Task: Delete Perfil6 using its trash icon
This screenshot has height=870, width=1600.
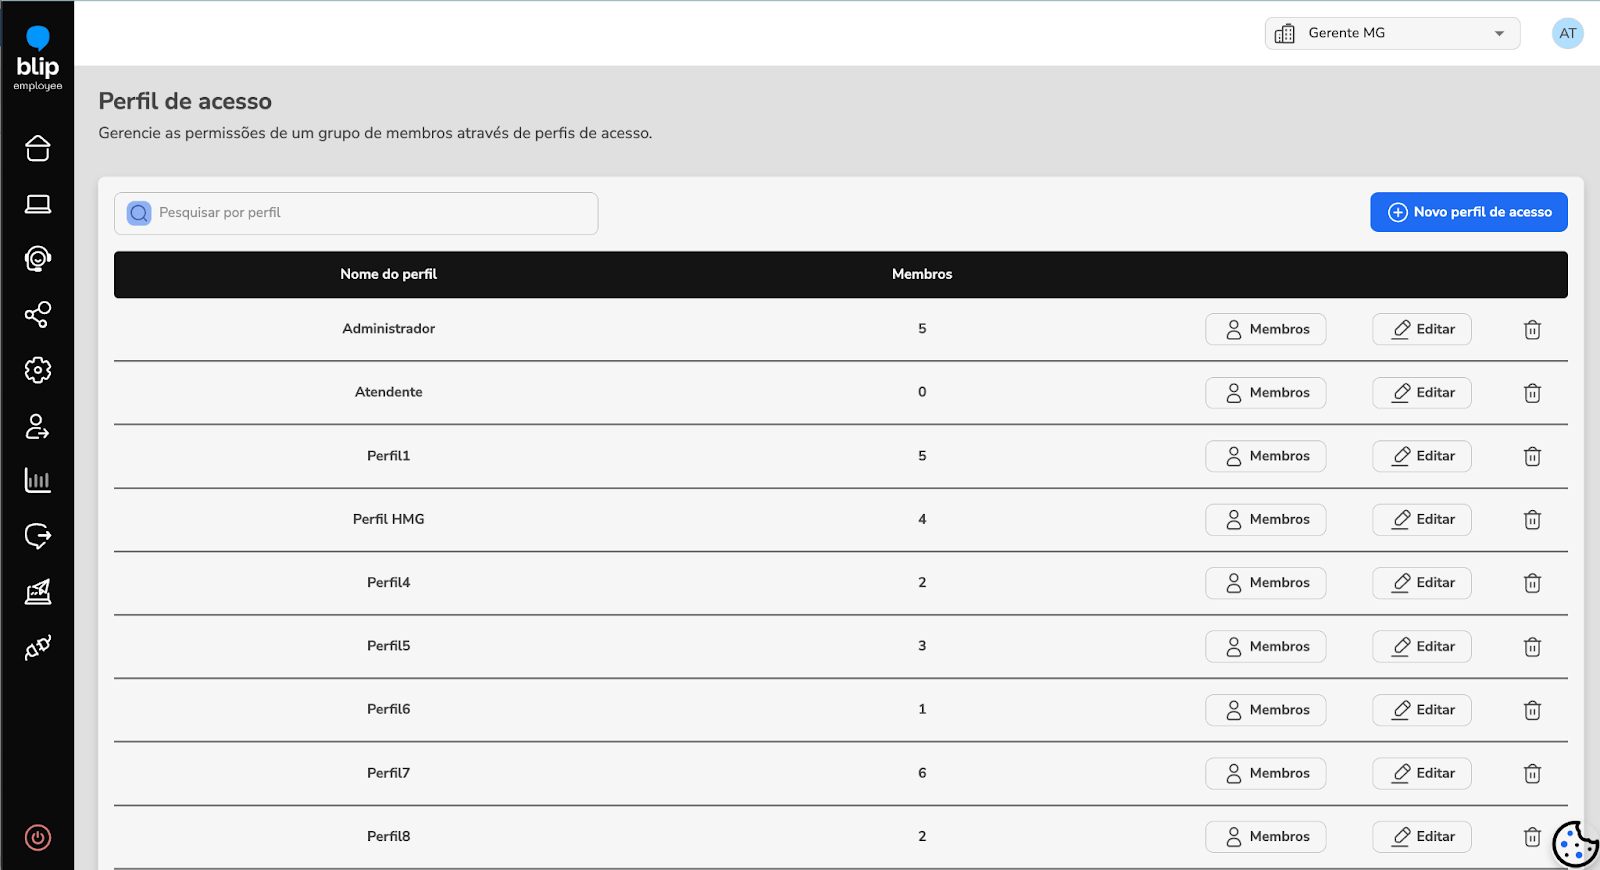Action: pos(1532,710)
